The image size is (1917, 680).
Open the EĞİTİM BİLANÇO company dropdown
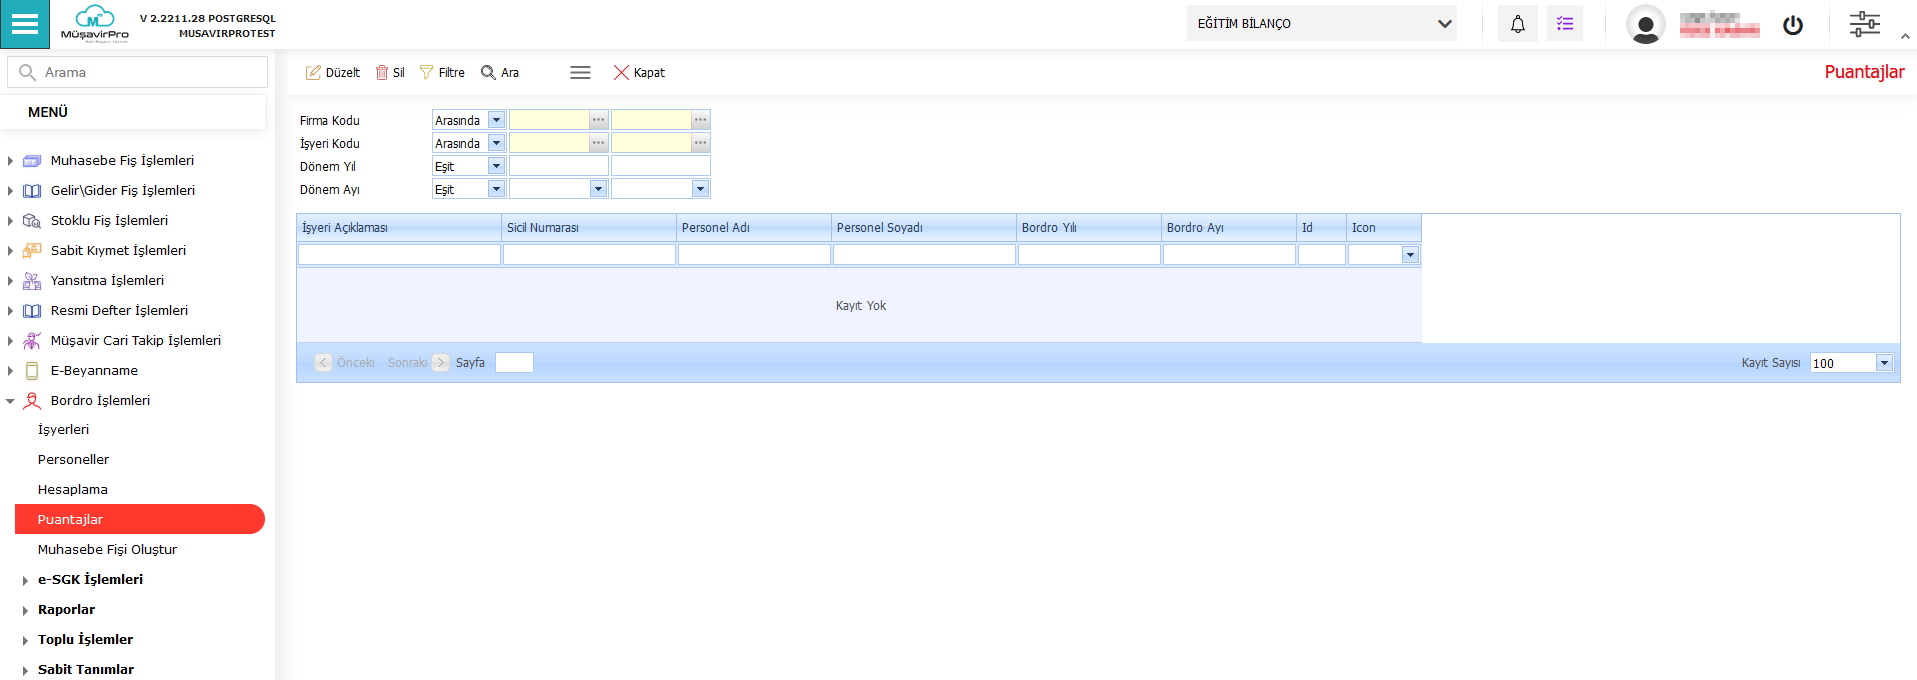point(1321,23)
